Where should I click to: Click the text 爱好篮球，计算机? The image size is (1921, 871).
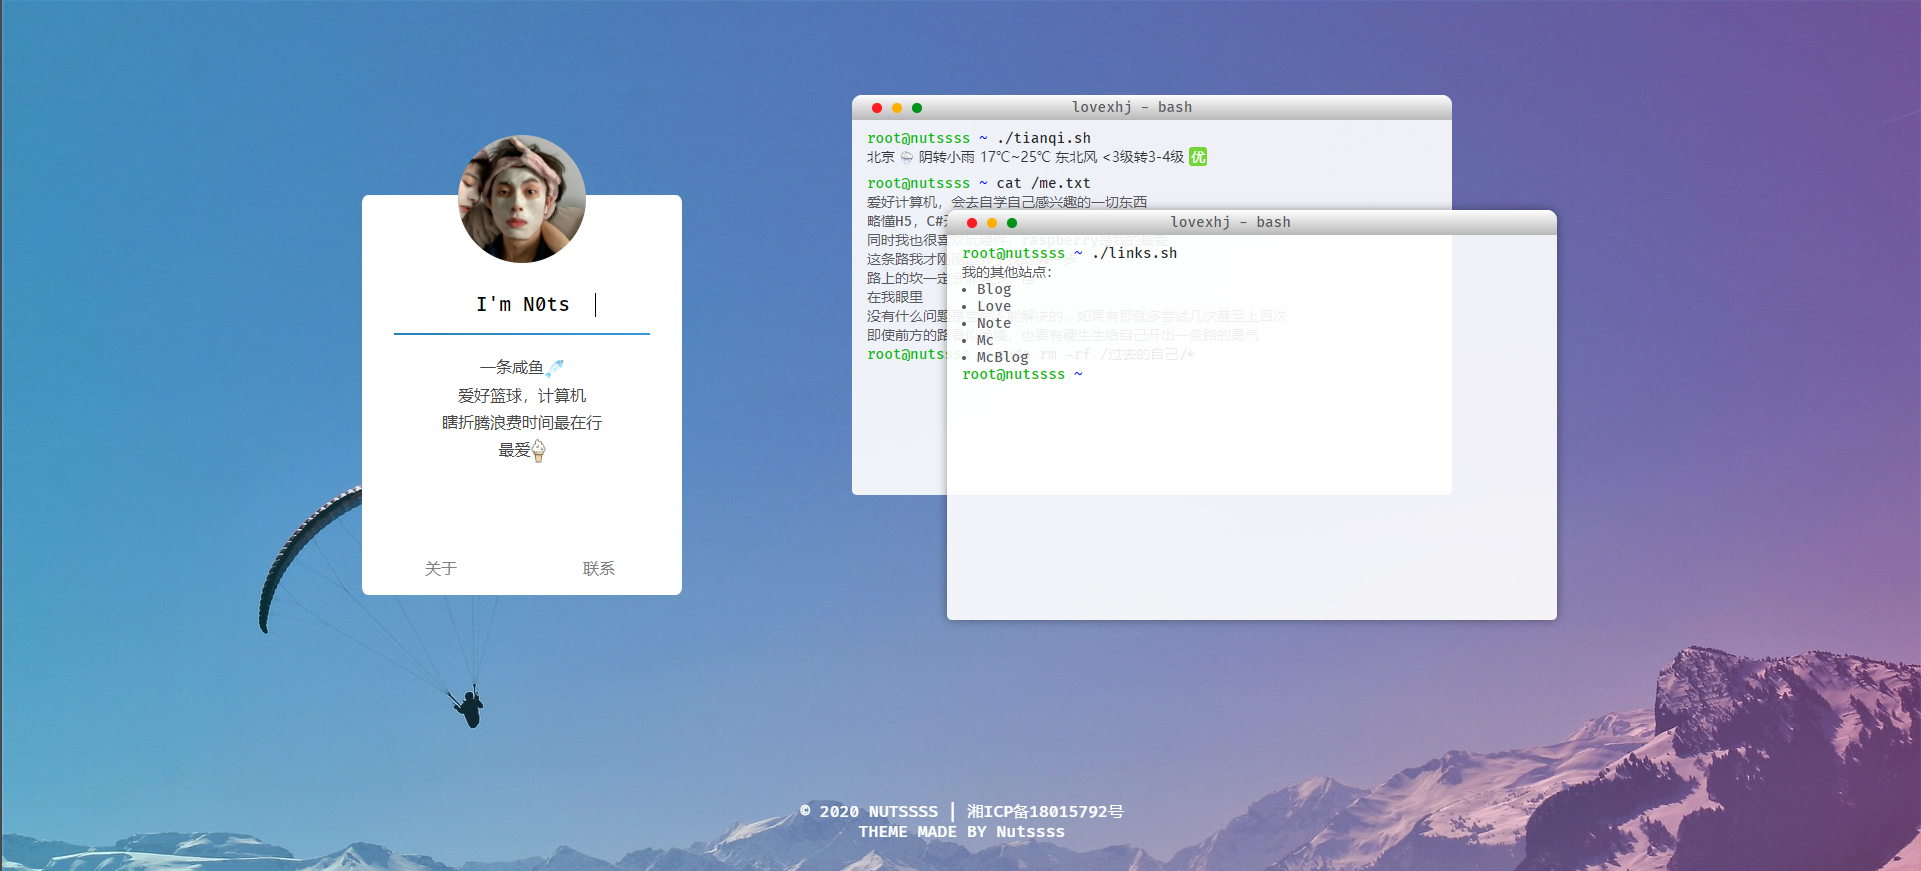522,396
